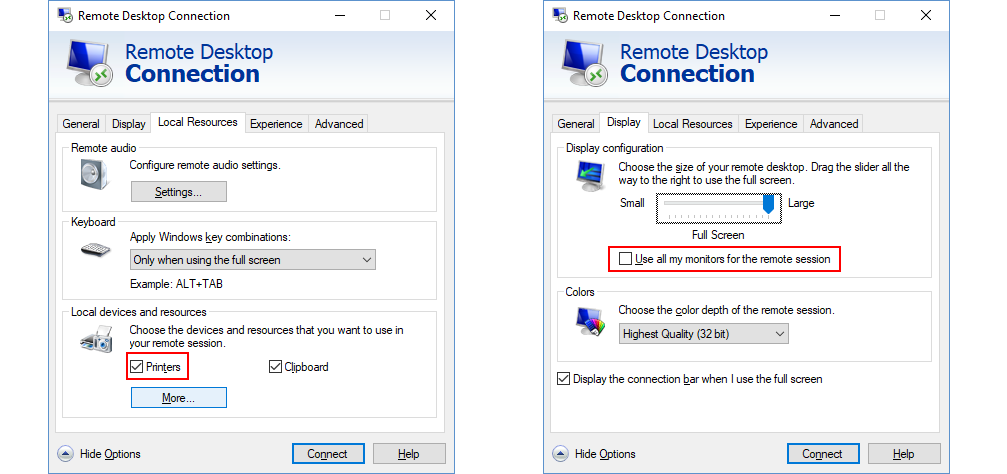Uncheck Display the connection bar checkbox
Viewport: 1007px width, 474px height.
click(563, 378)
